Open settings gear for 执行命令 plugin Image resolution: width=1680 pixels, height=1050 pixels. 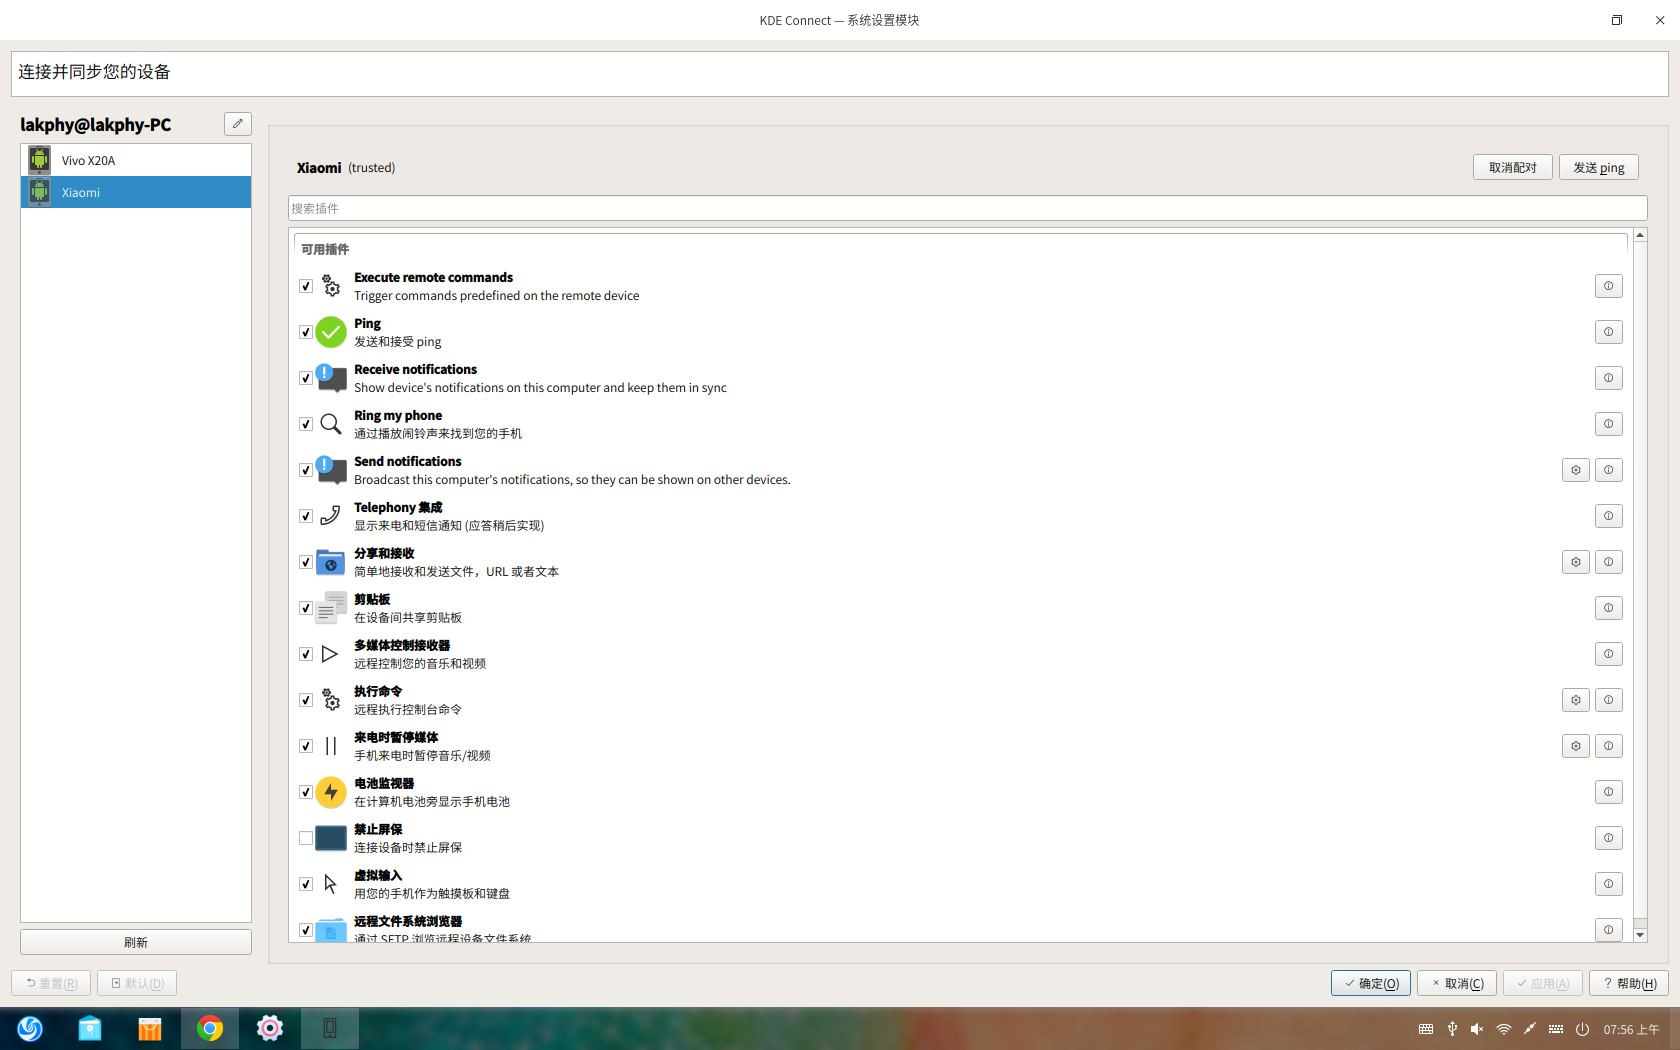[1575, 700]
